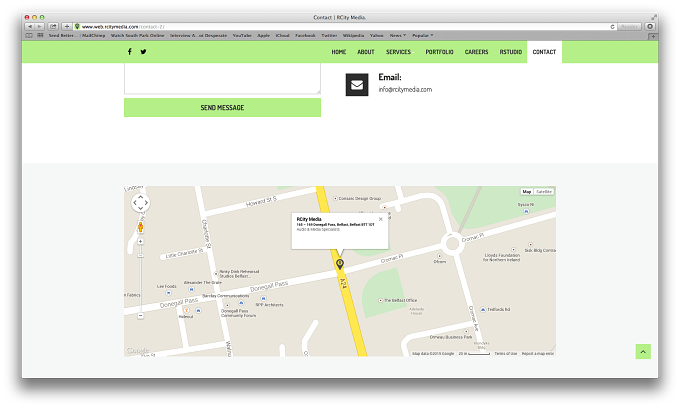680x408 pixels.
Task: Expand the News bookmarks dropdown
Action: coord(398,36)
